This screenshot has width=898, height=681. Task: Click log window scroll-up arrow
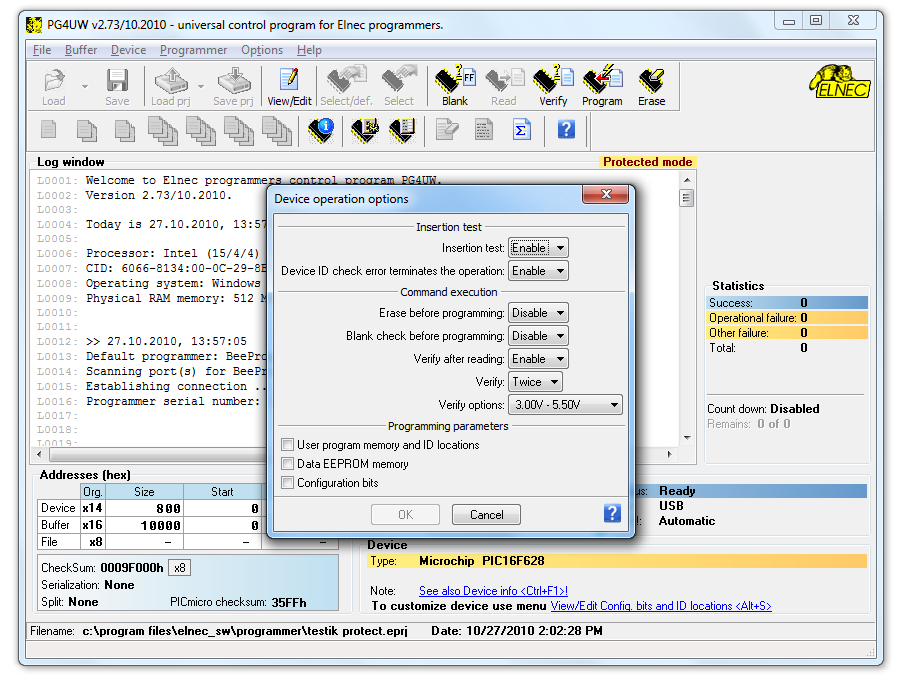pyautogui.click(x=687, y=180)
